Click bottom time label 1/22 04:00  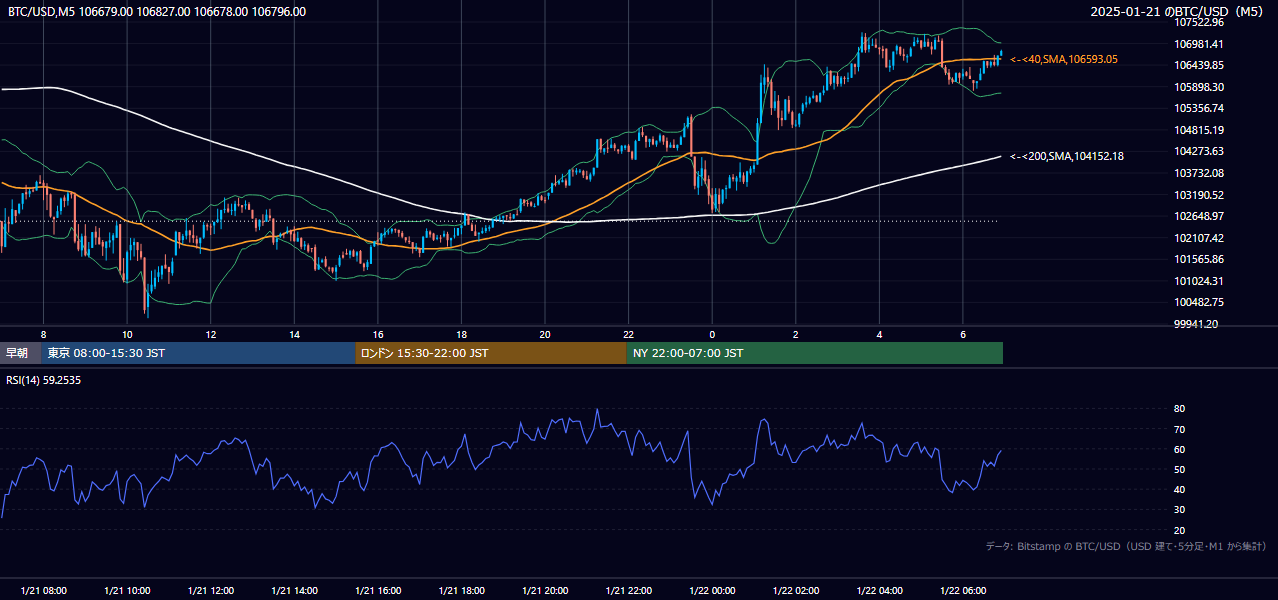coord(880,591)
